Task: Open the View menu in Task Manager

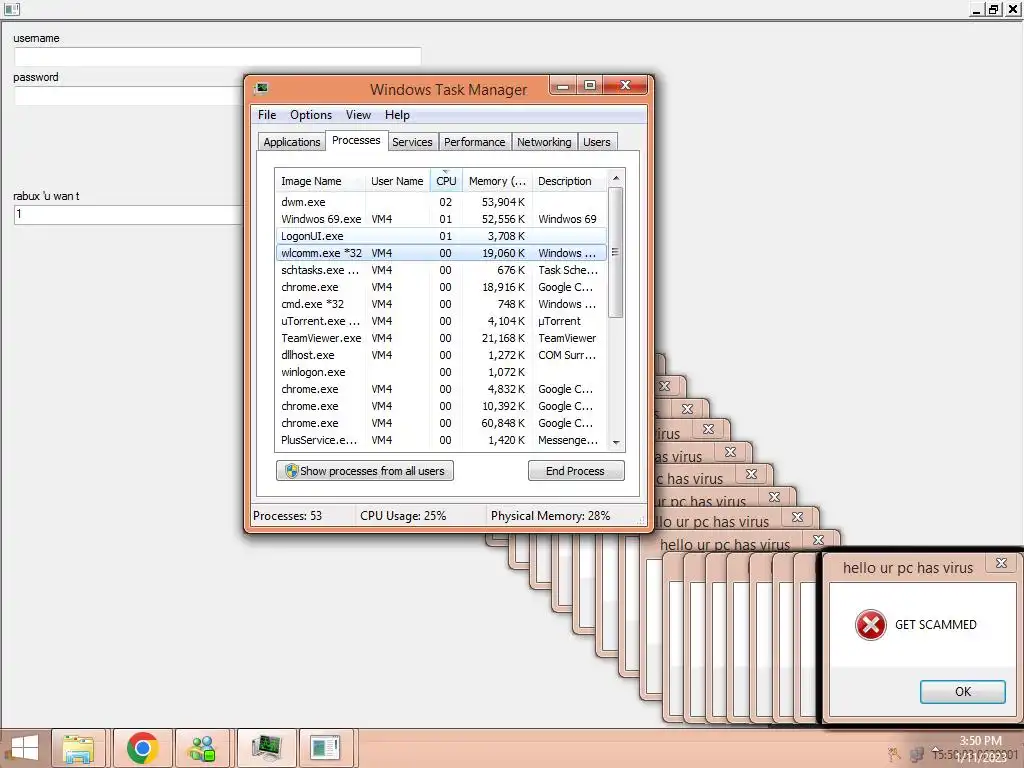Action: coord(358,115)
